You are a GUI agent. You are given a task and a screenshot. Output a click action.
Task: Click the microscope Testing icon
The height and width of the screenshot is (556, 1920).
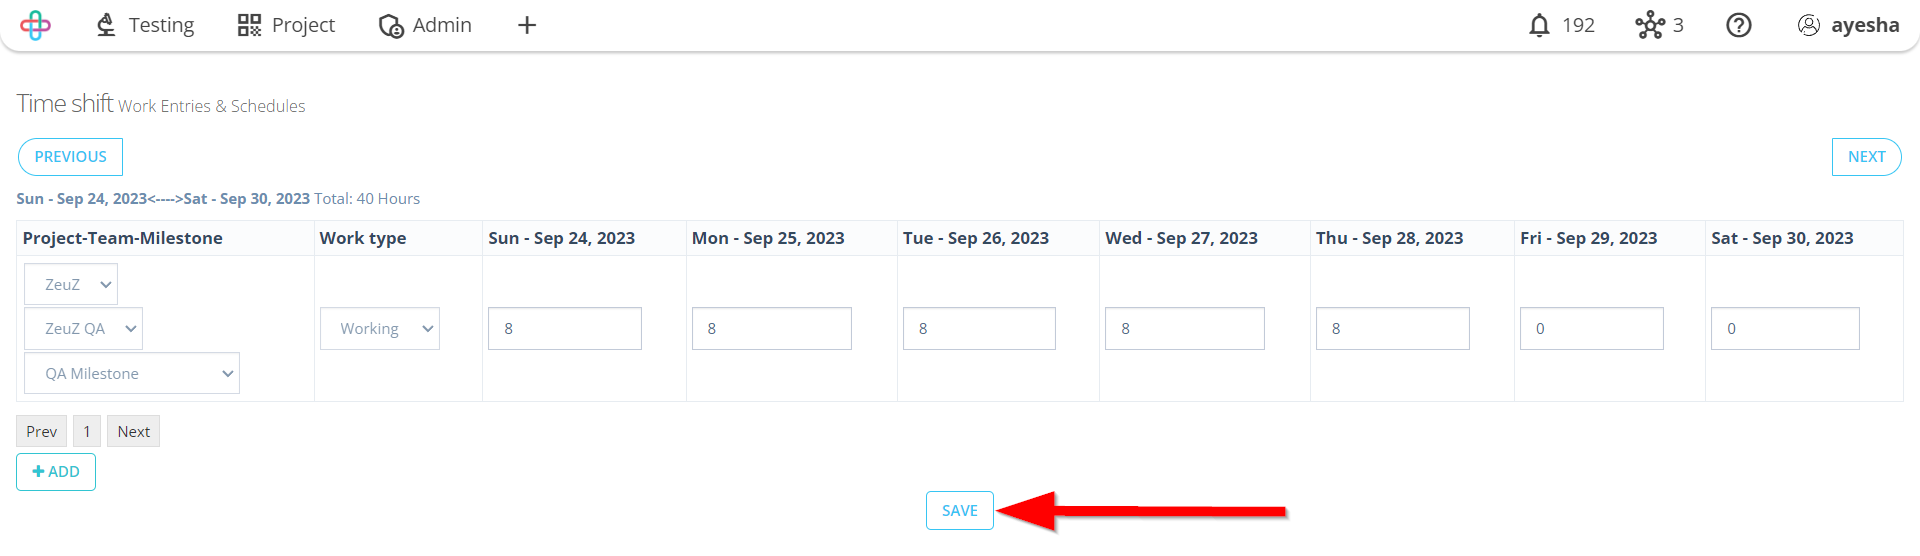click(x=106, y=25)
